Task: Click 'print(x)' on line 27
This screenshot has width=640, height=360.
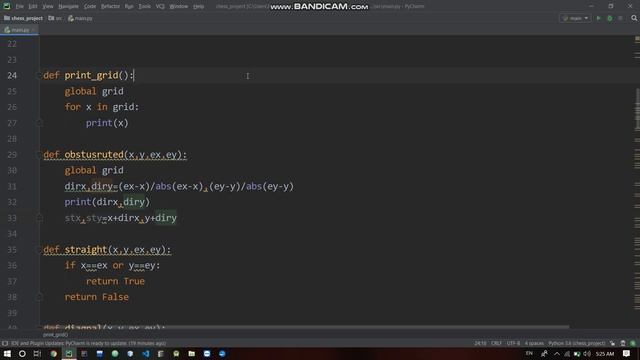Action: [107, 123]
